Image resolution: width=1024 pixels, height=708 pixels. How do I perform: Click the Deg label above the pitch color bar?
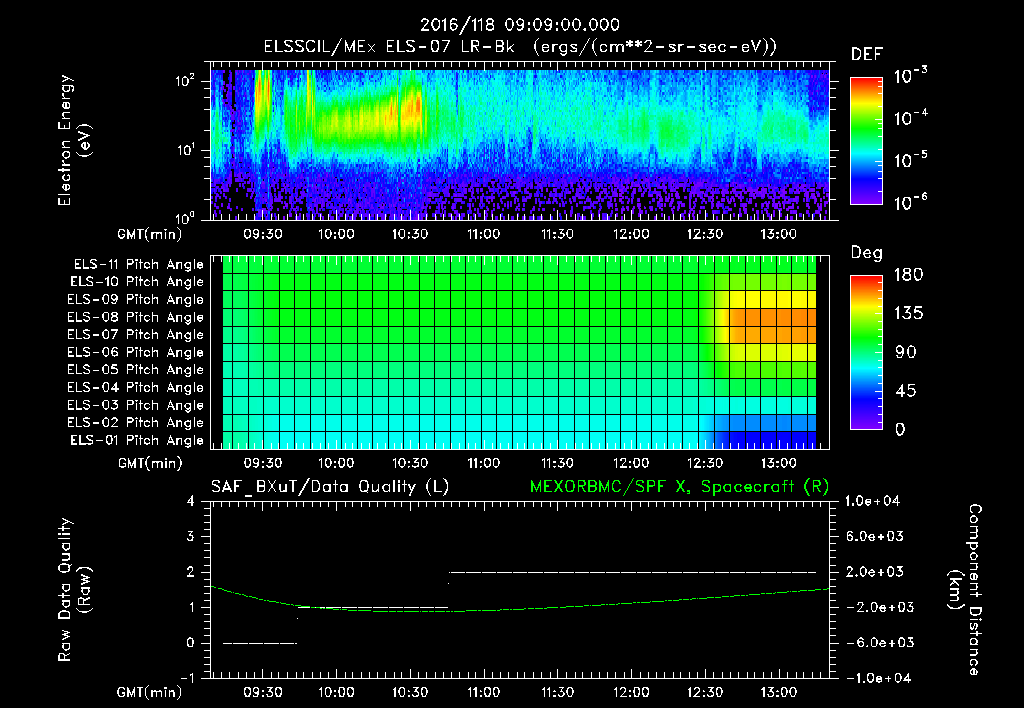coord(867,253)
